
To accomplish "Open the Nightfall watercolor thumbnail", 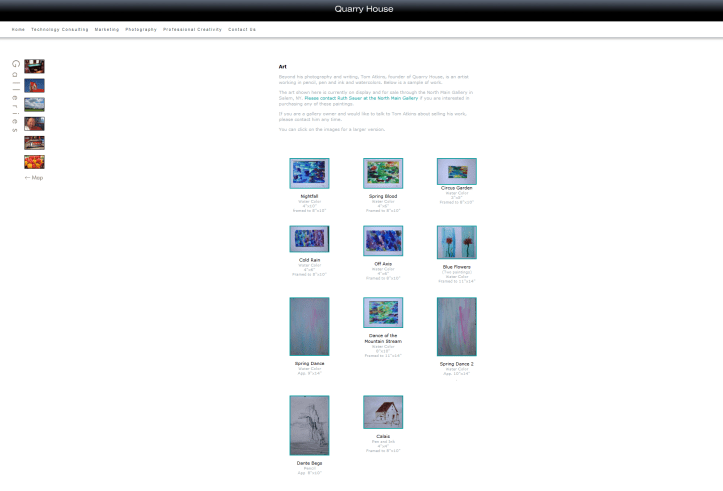I will pyautogui.click(x=309, y=174).
